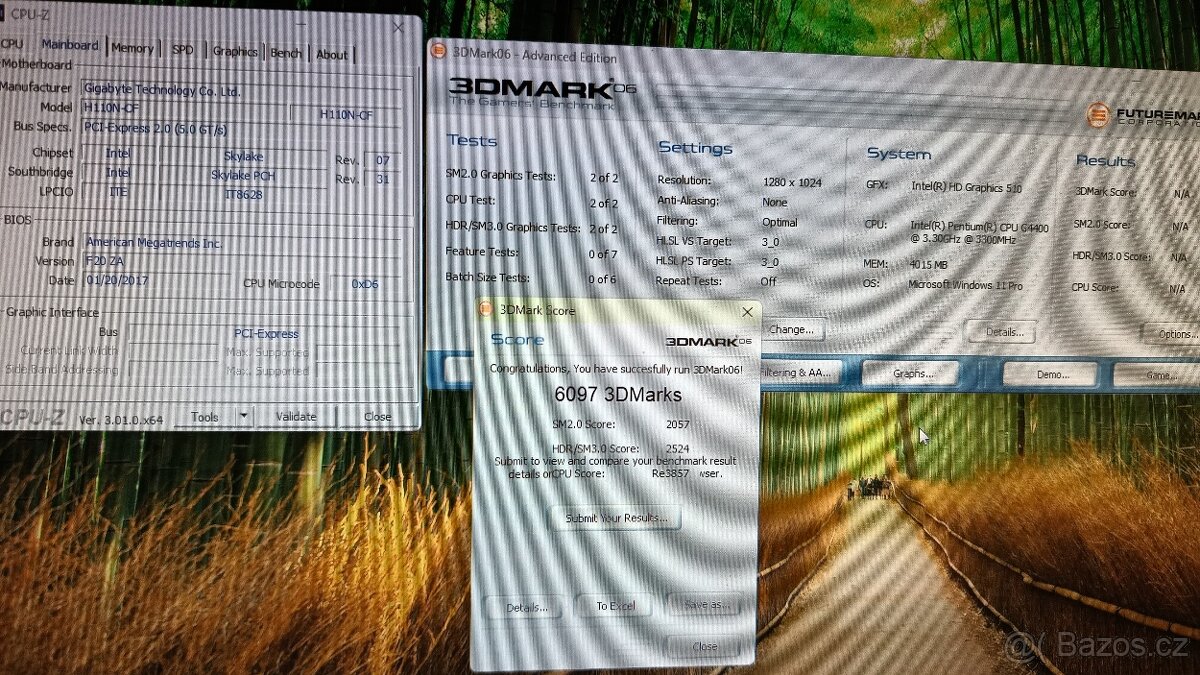Viewport: 1200px width, 675px height.
Task: Click the HDR/SM3.0 Score value 2524
Action: pos(677,448)
